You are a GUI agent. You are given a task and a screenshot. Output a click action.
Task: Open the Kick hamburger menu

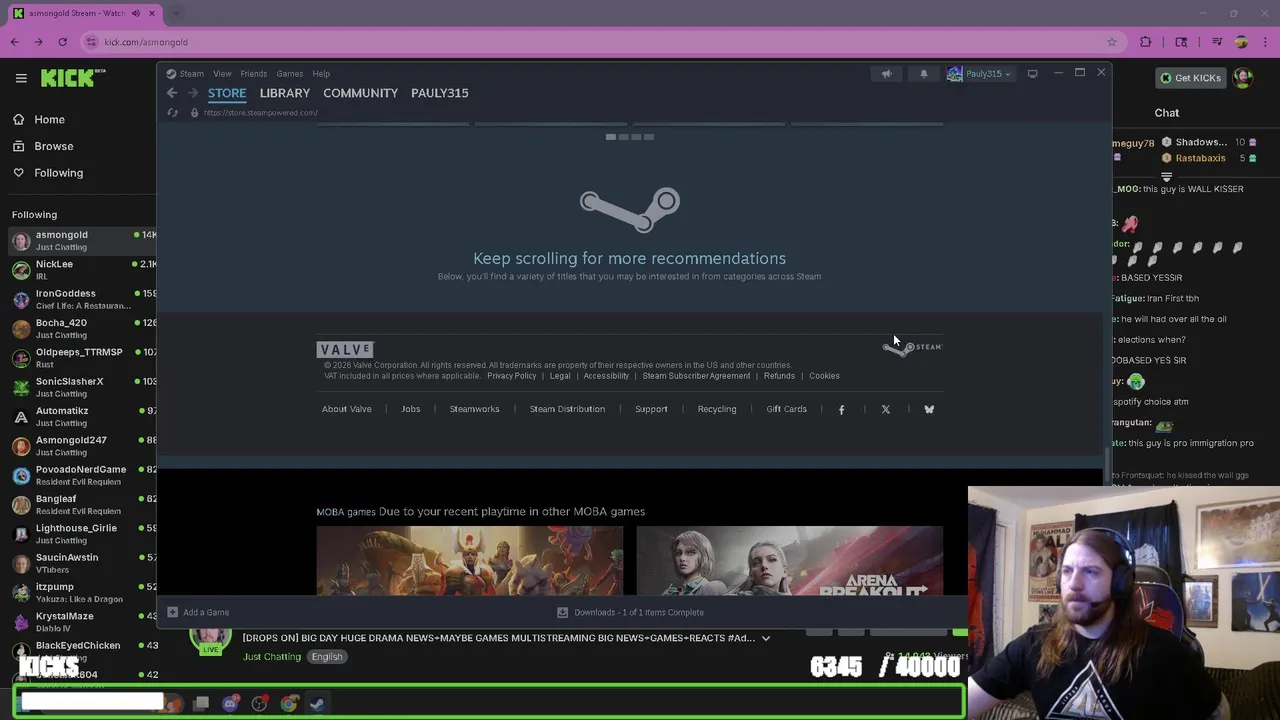21,78
